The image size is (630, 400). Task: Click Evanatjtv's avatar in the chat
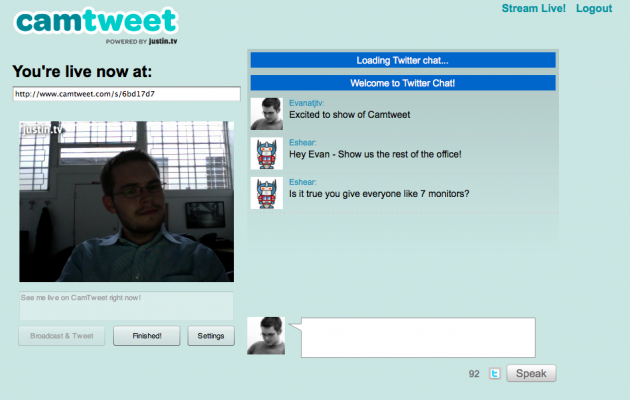point(267,114)
